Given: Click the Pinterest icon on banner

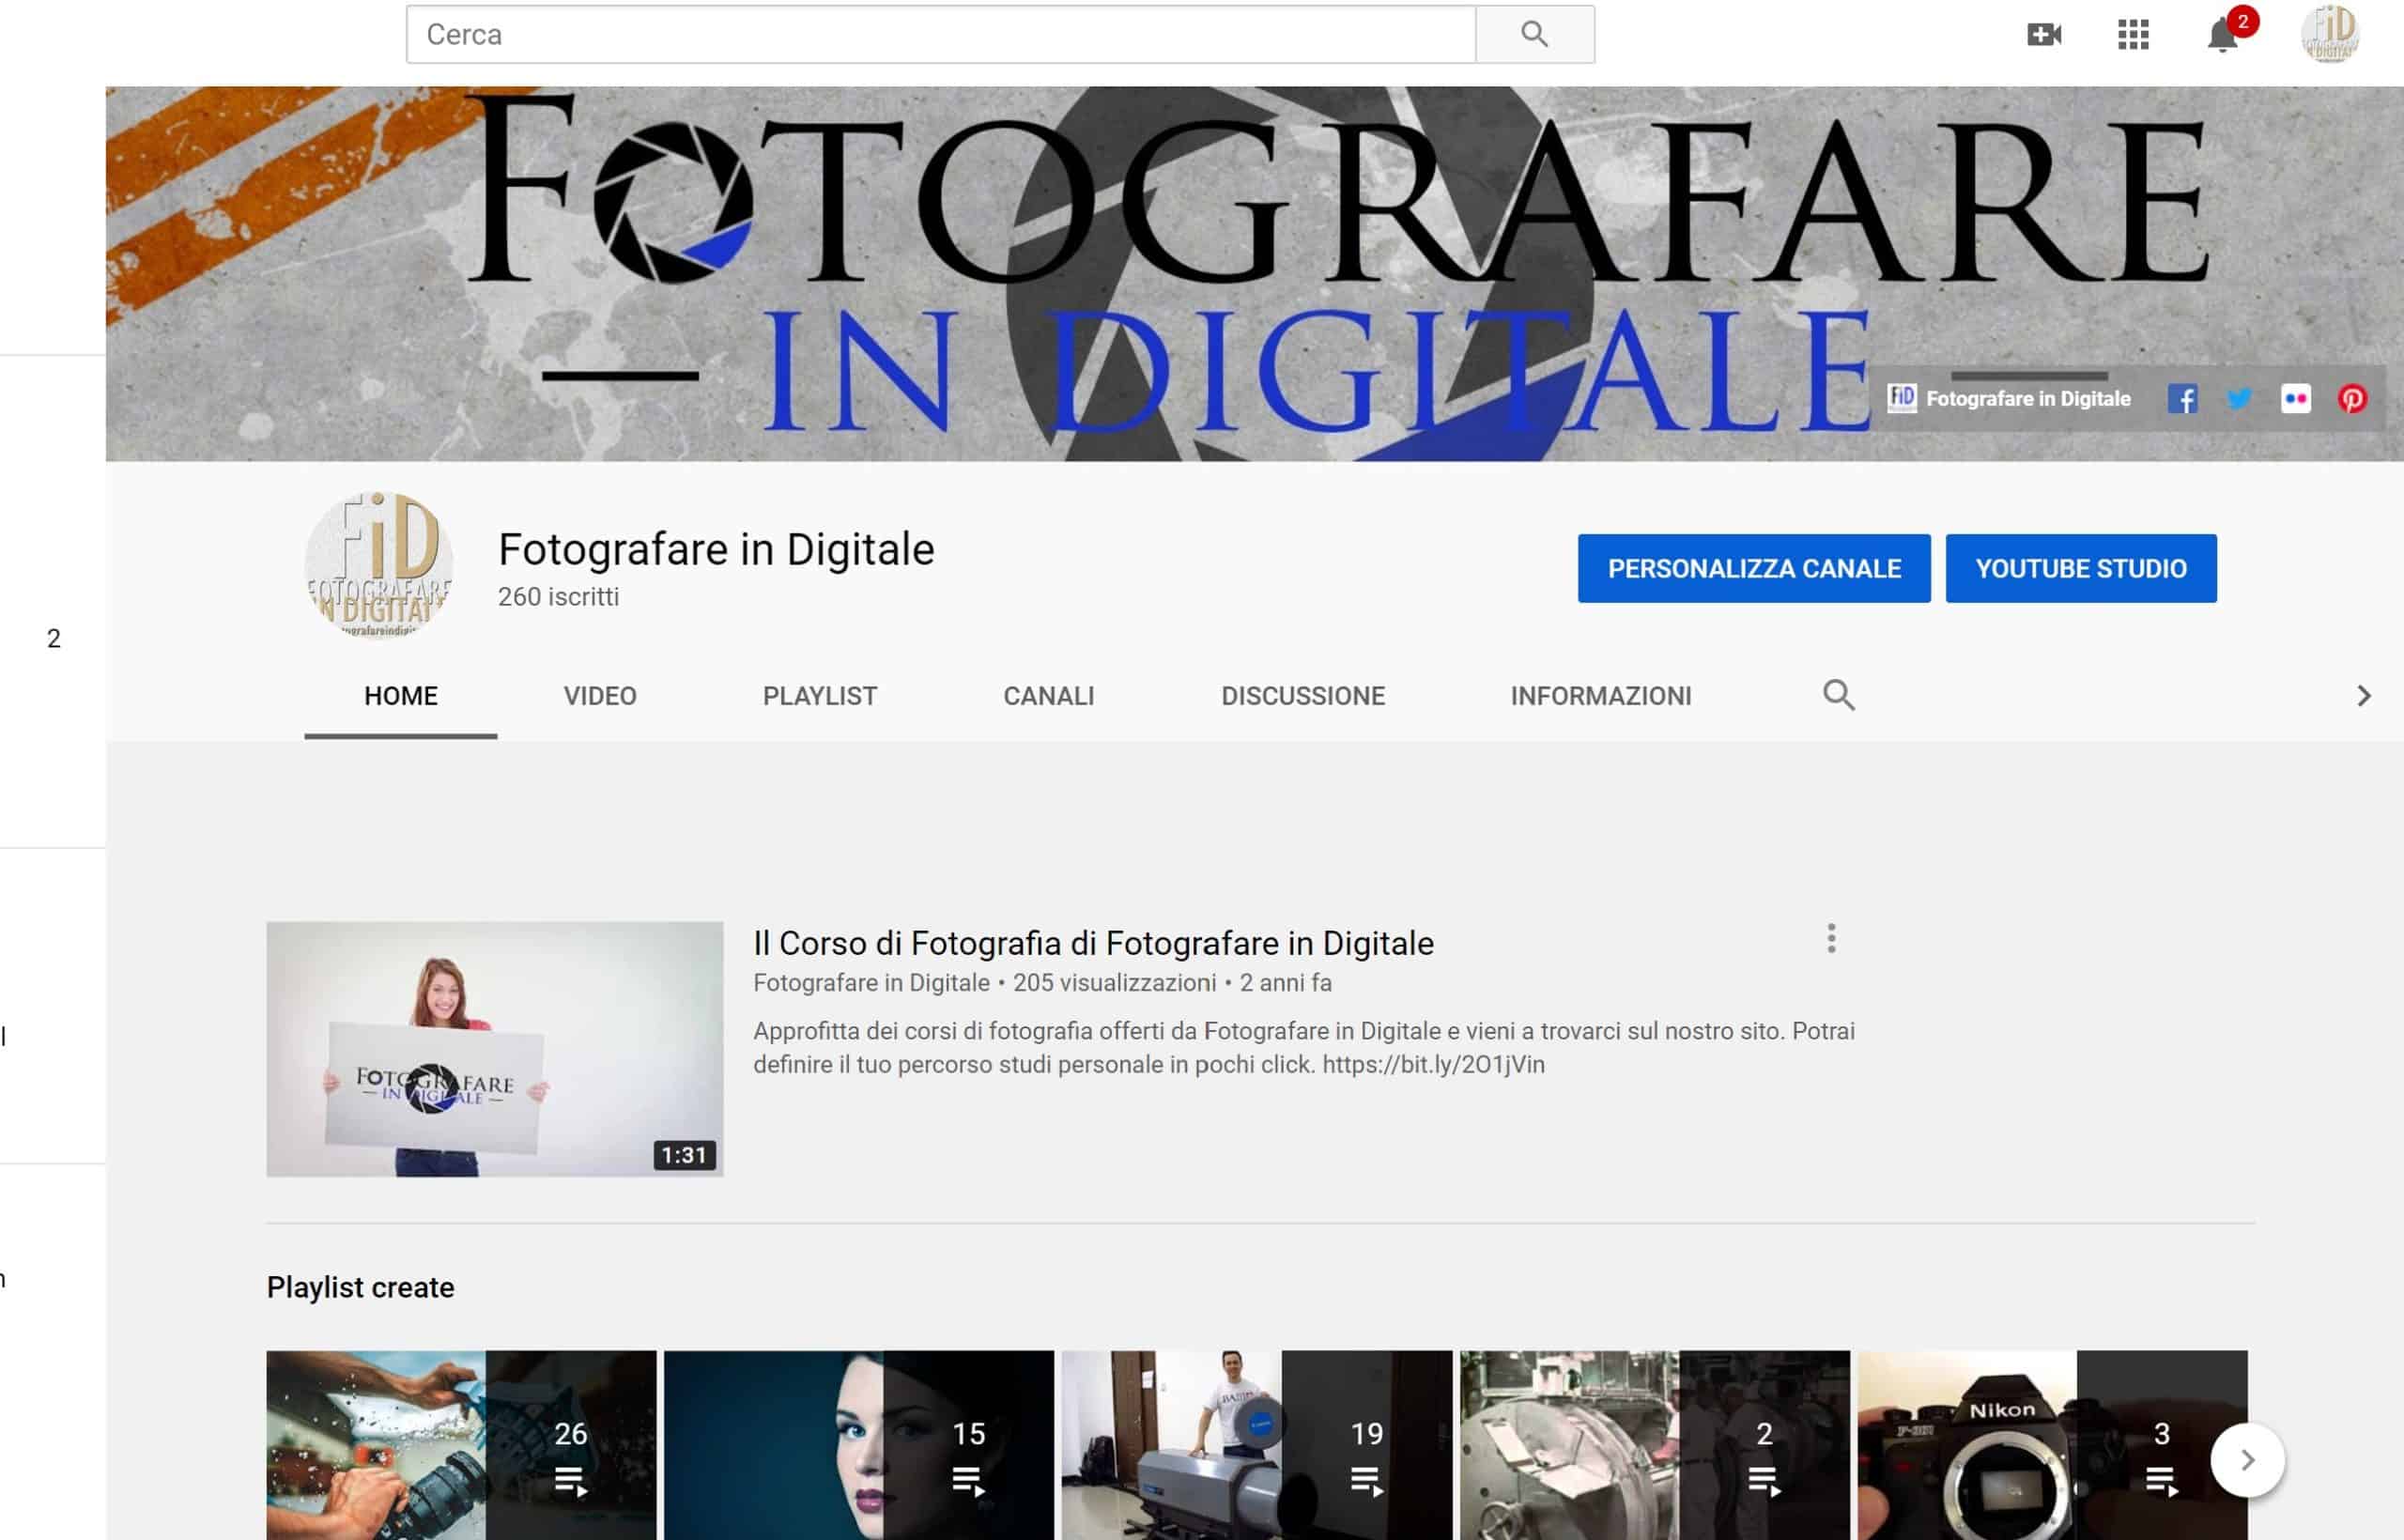Looking at the screenshot, I should 2352,399.
